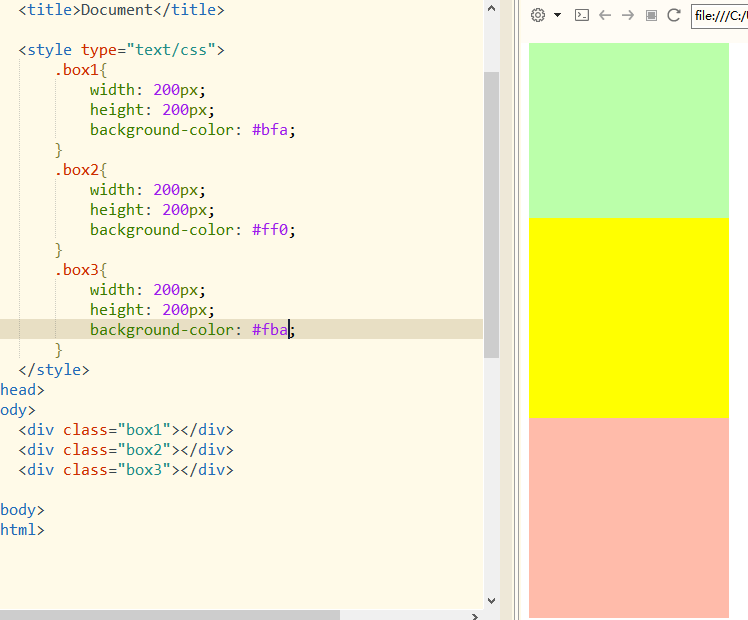Click the editor scroll down arrow
Viewport: 748px width, 620px height.
point(491,601)
